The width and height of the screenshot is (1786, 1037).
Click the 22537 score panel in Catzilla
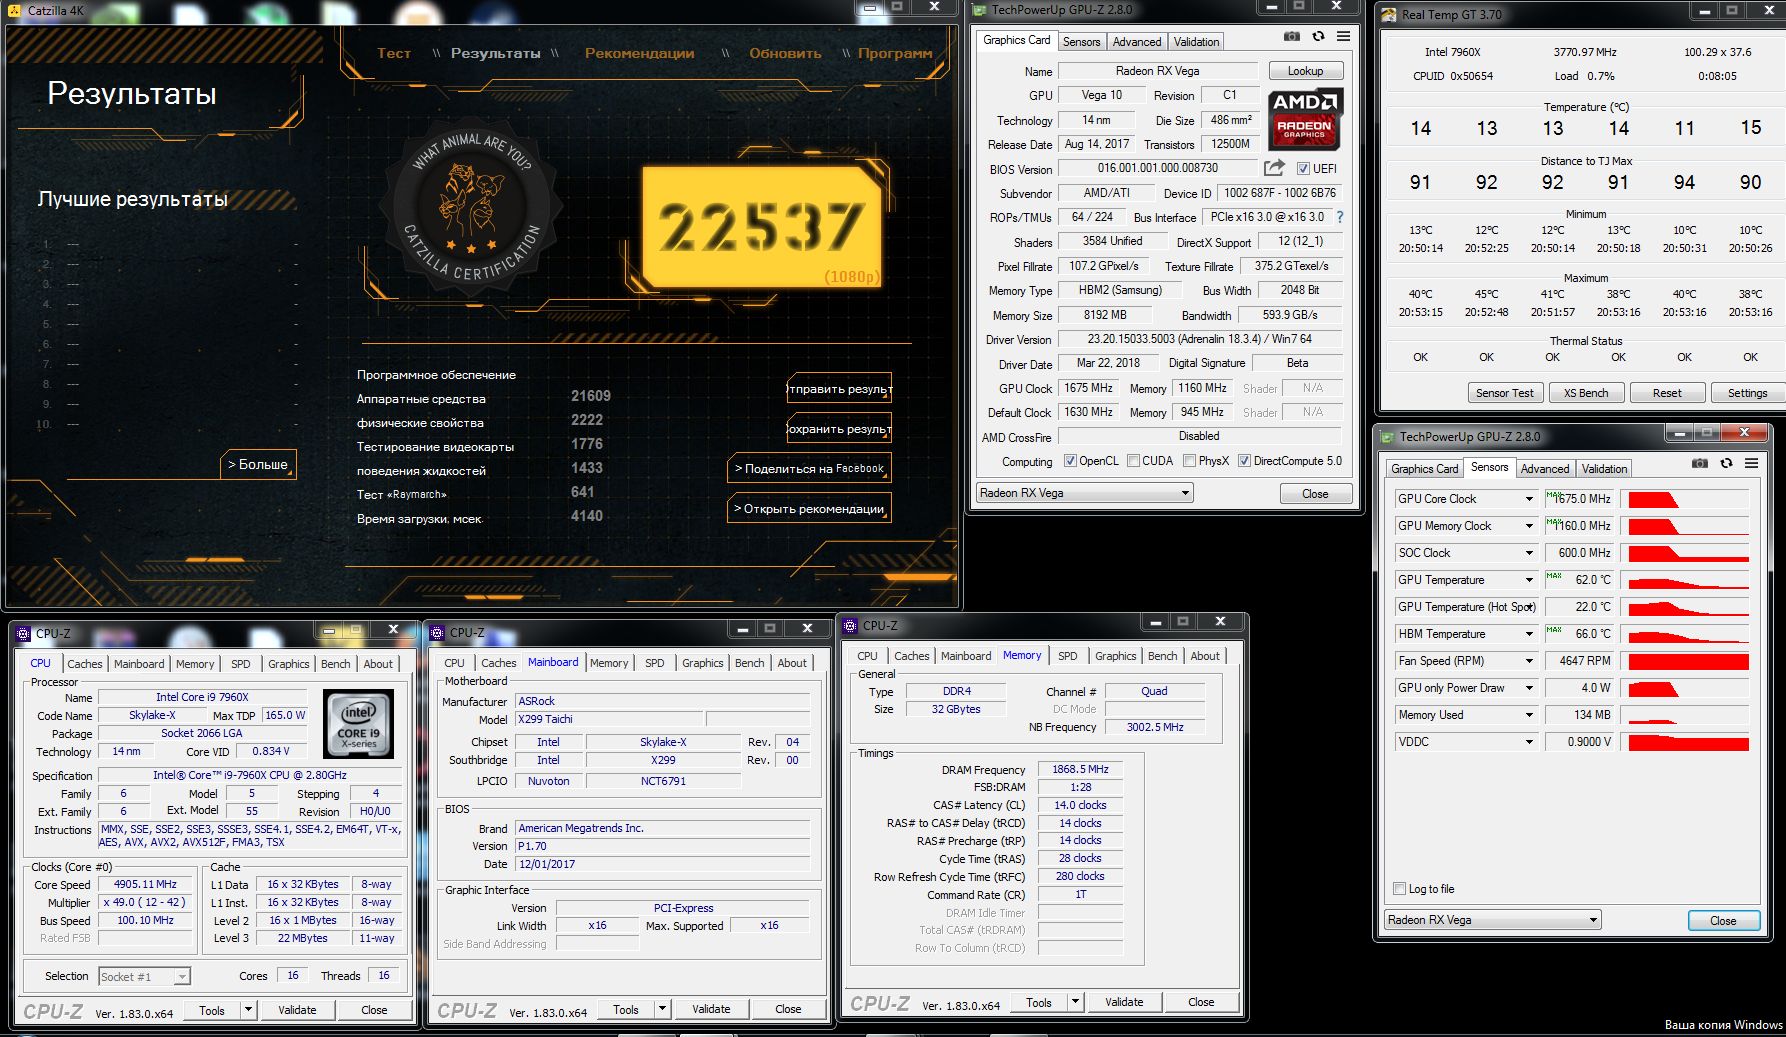point(761,226)
